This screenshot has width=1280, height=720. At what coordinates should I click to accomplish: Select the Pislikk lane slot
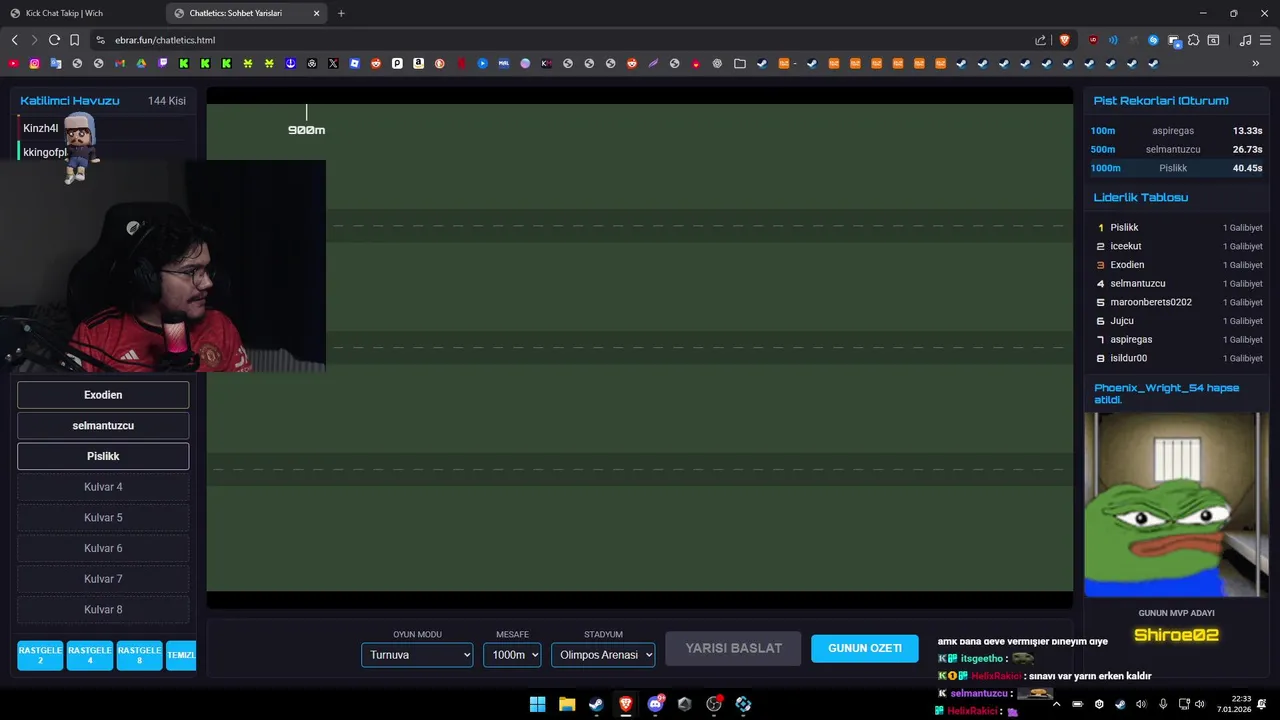pos(103,456)
